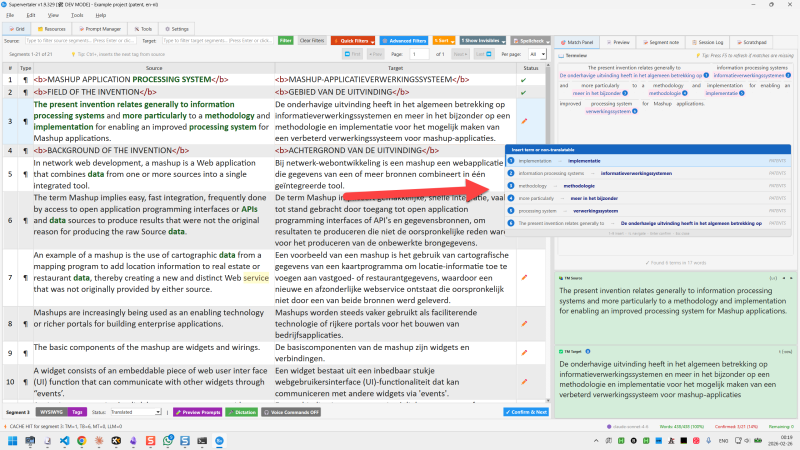Open the segment Status dropdown
Screen dimensions: 800x450
tap(136, 412)
